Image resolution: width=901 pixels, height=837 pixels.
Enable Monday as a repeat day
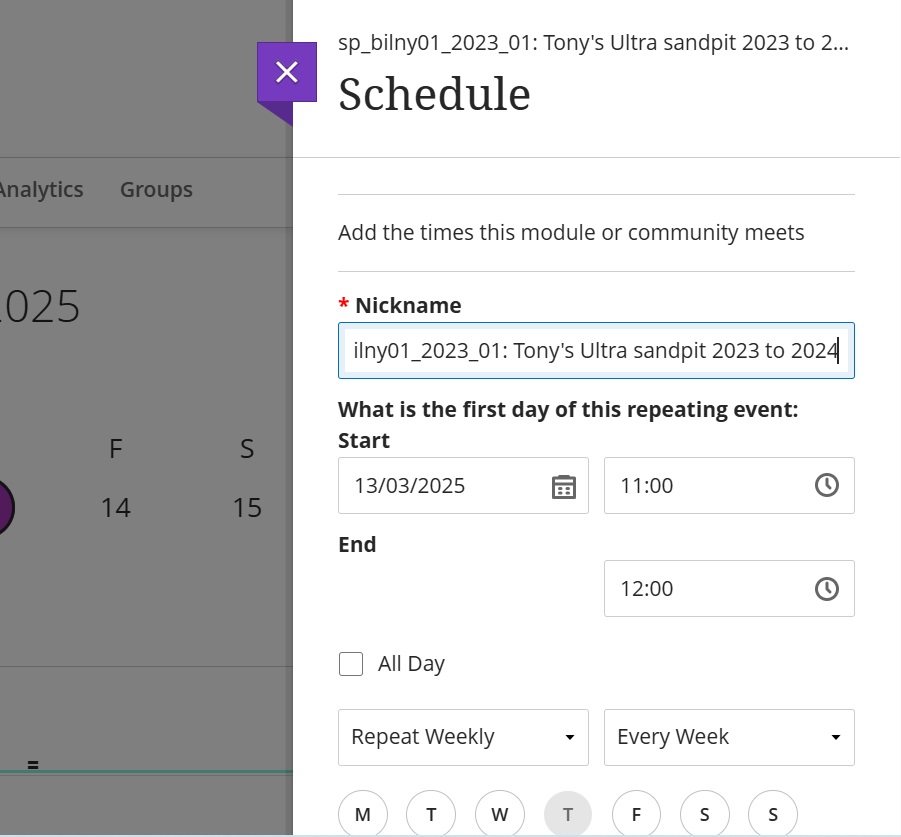[x=362, y=814]
